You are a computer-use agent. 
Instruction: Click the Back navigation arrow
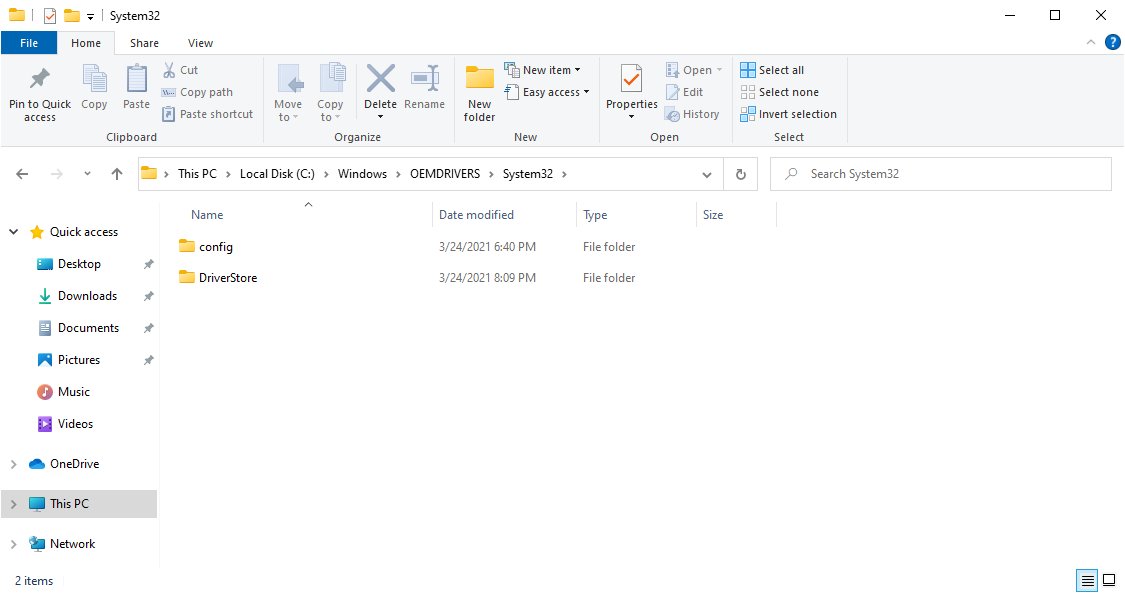(22, 174)
